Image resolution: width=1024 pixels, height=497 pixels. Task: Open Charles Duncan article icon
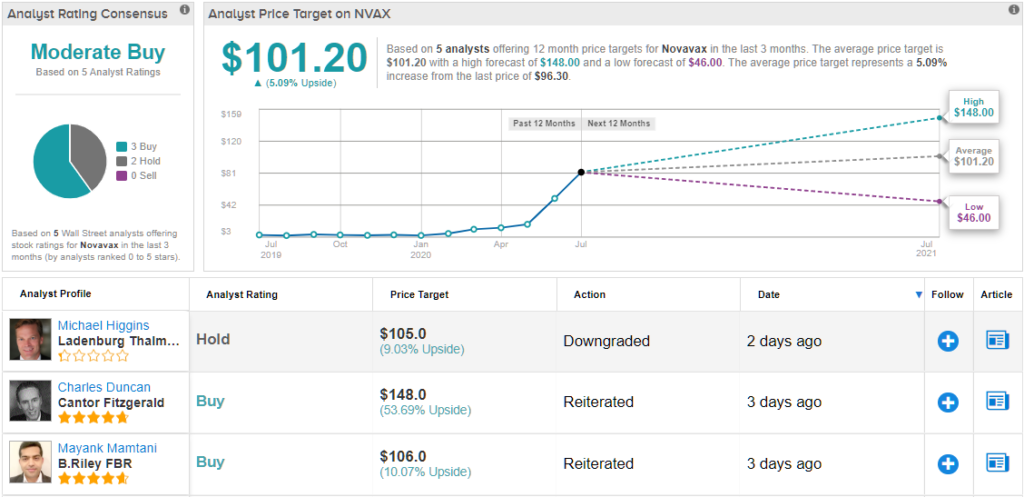click(998, 402)
